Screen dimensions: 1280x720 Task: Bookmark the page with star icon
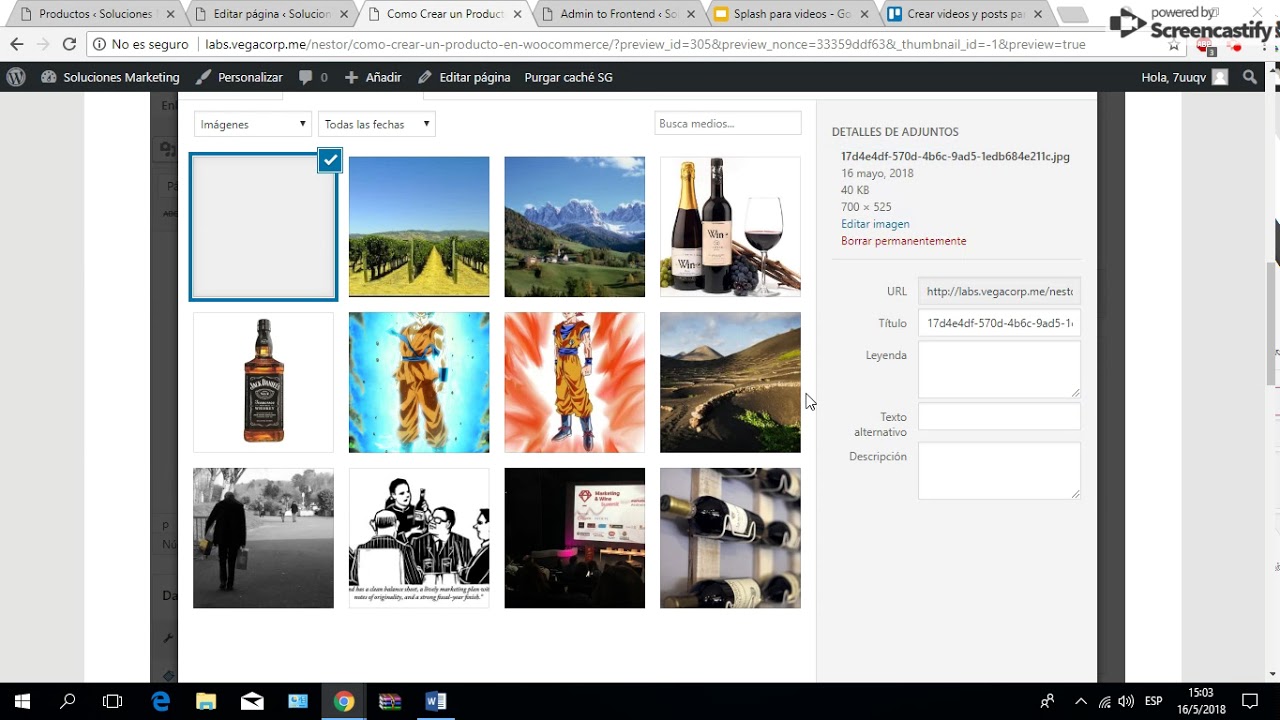tap(1174, 46)
